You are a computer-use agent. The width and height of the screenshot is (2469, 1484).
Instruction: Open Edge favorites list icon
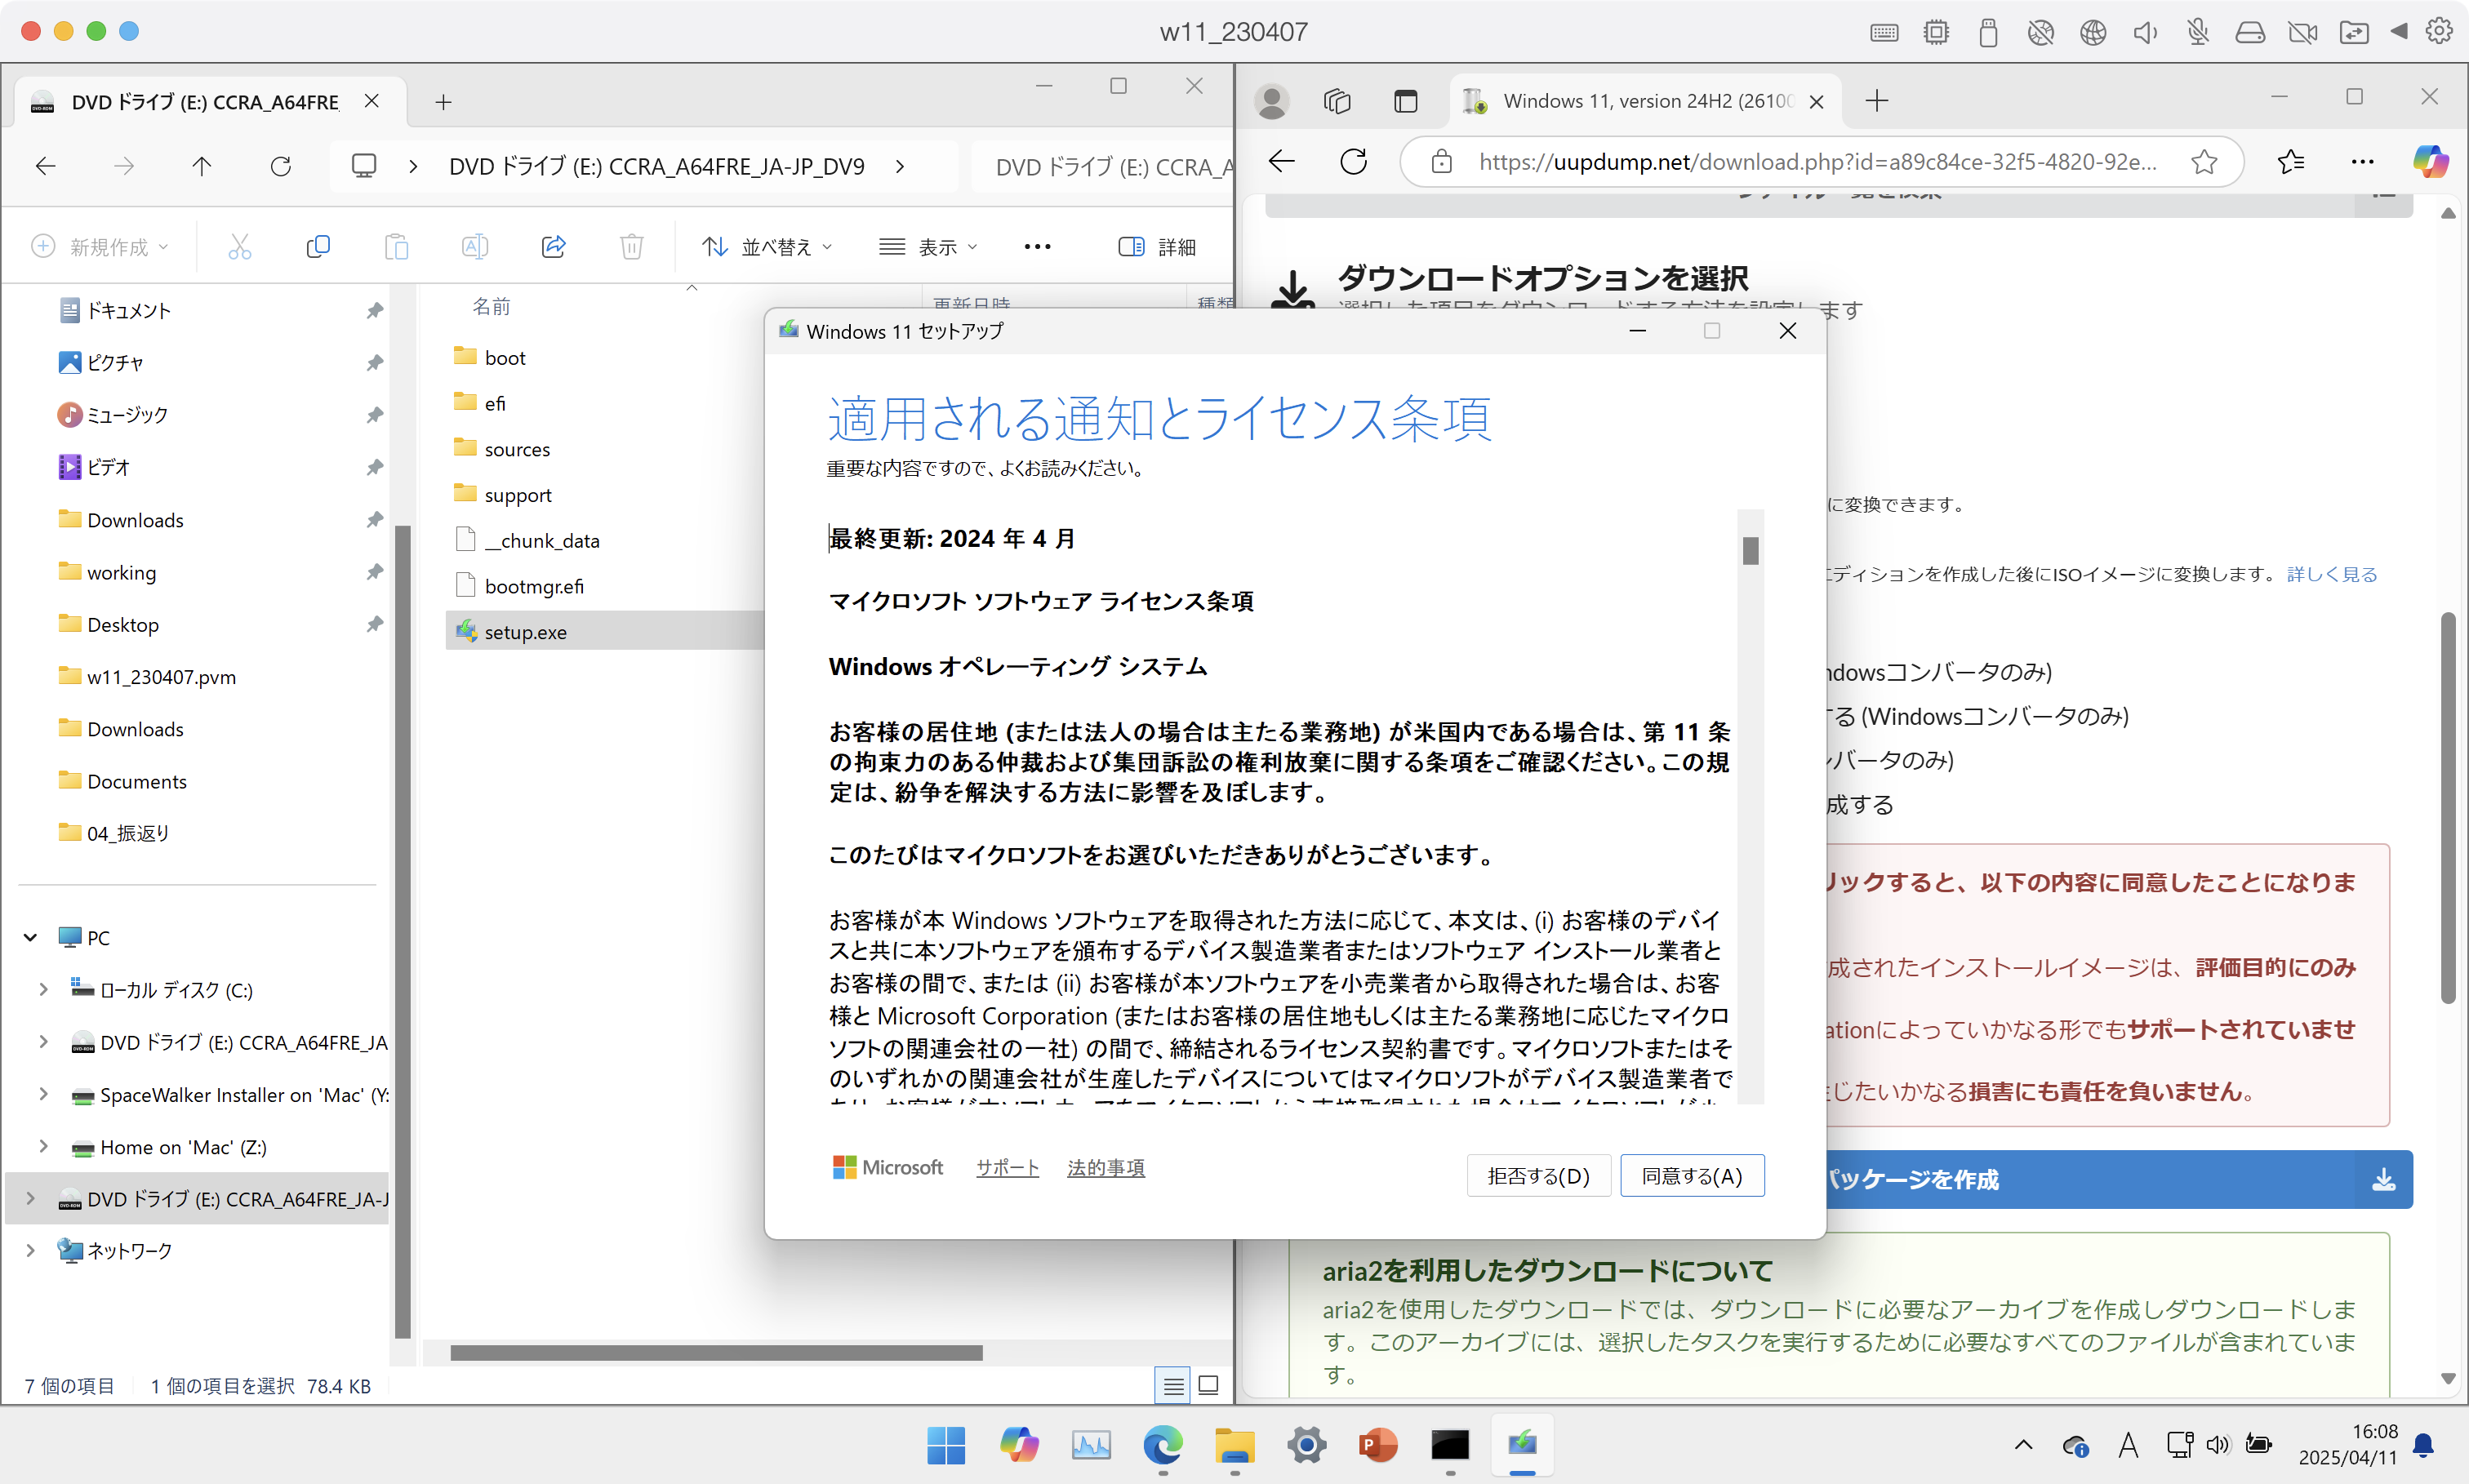(2290, 162)
